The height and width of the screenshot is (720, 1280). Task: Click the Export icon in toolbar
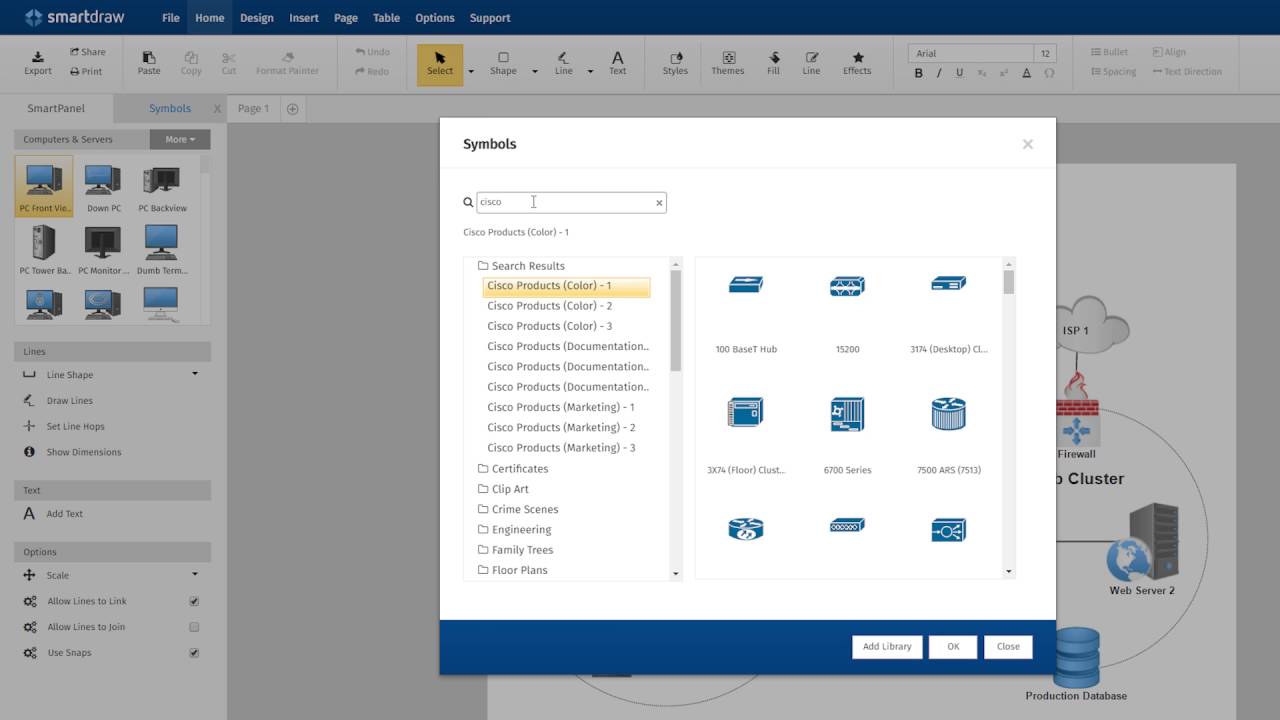(38, 62)
